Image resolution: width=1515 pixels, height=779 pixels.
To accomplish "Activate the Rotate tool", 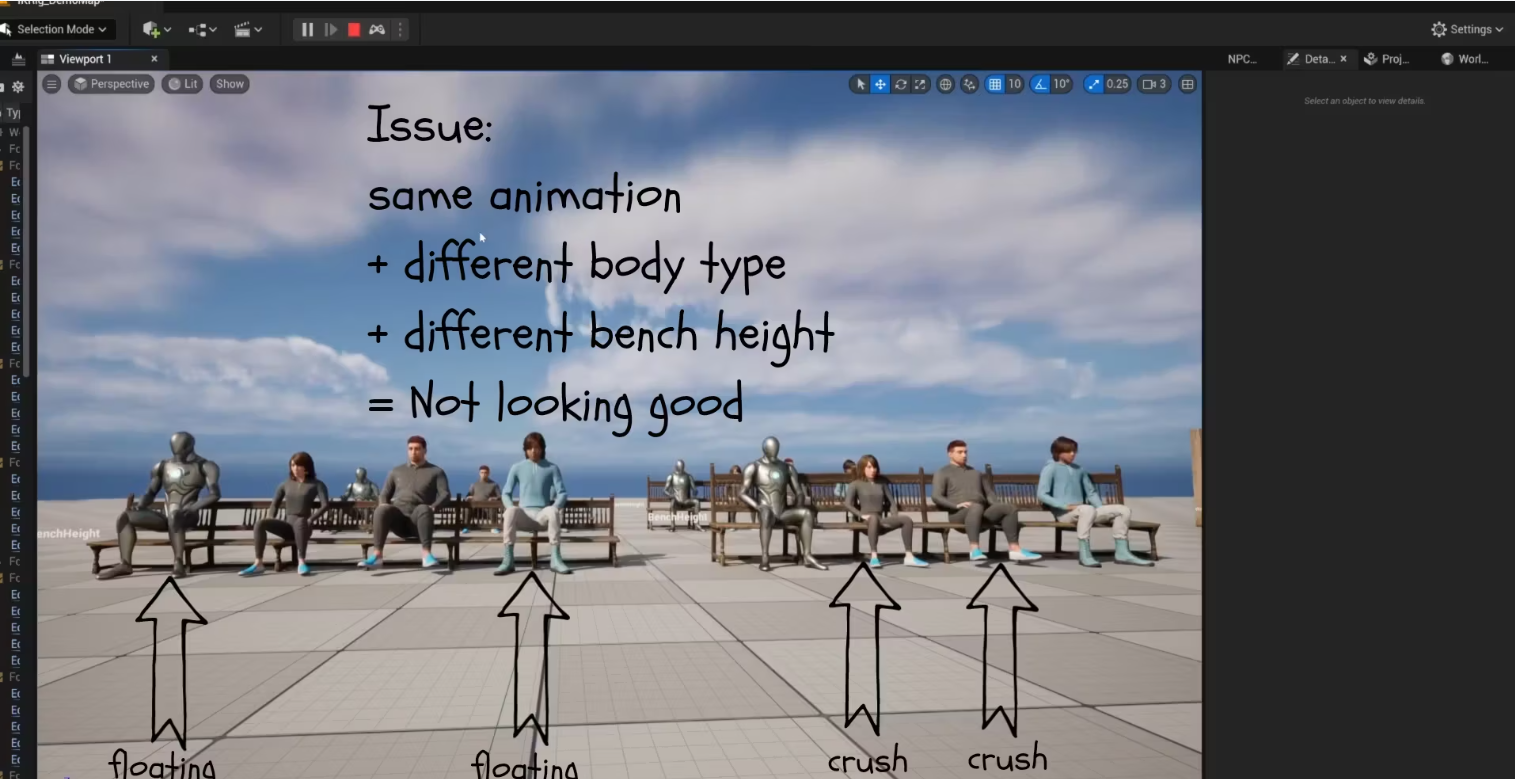I will point(901,84).
